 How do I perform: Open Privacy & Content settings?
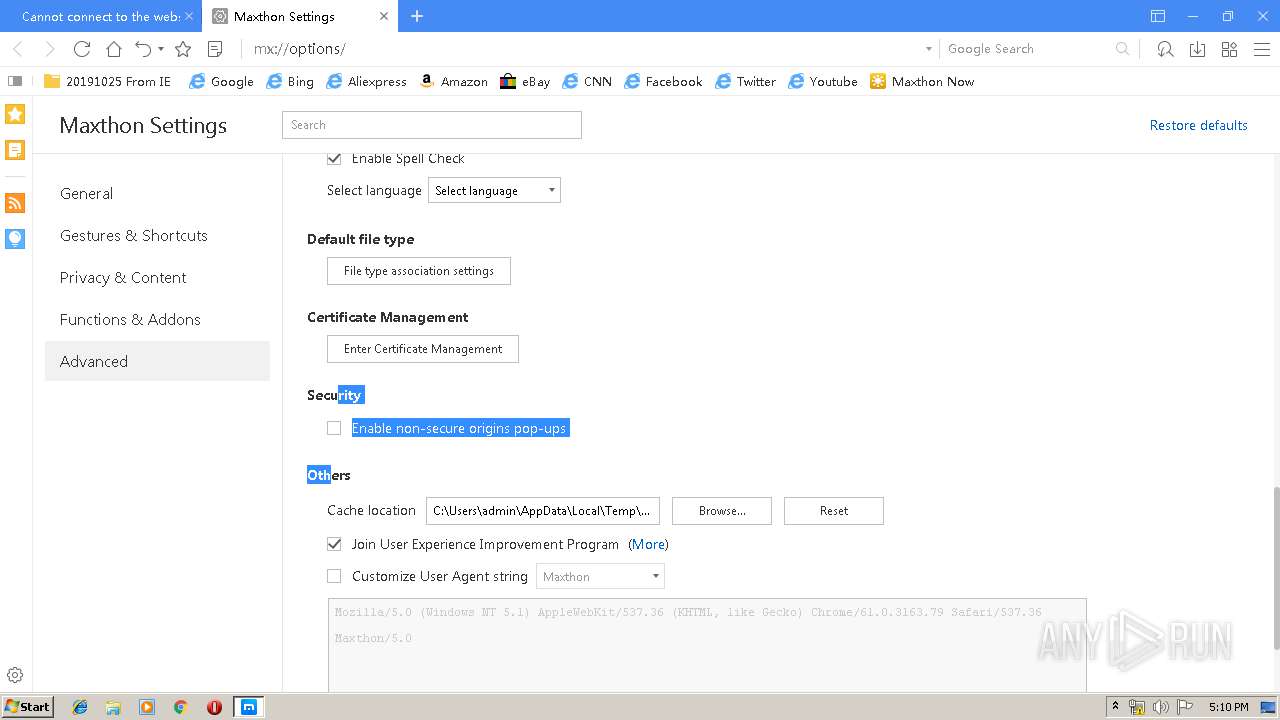[x=157, y=277]
